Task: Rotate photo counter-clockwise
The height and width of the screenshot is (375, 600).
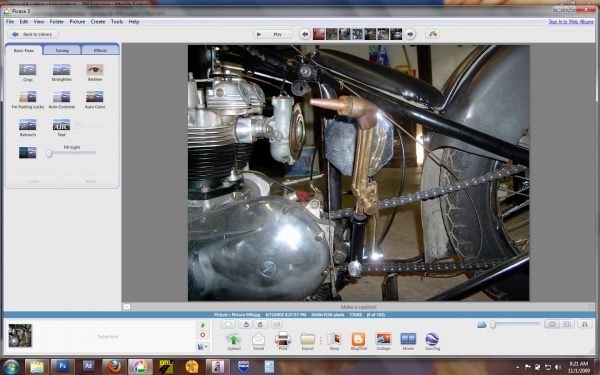Action: [x=246, y=324]
